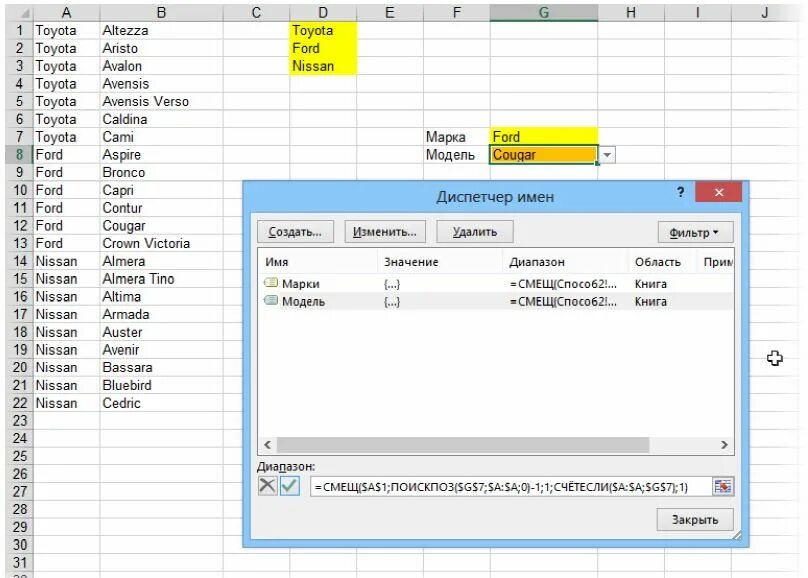This screenshot has width=808, height=578.
Task: Select the Модель name icon
Action: click(x=271, y=300)
